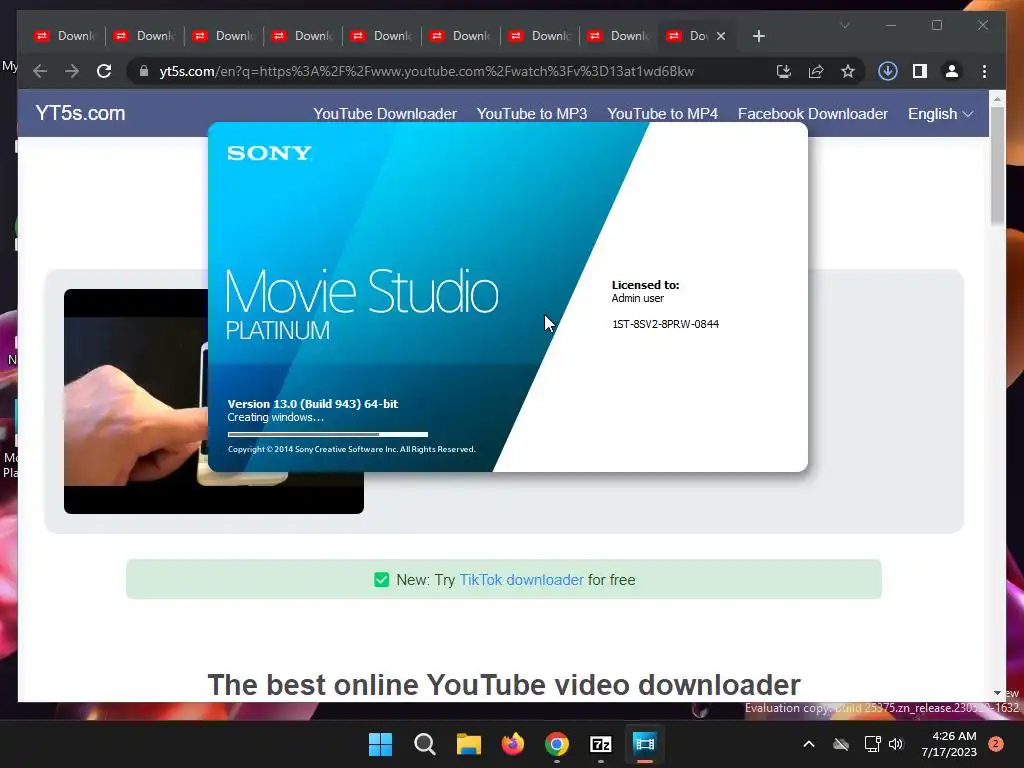
Task: Click the scrollbar down arrow
Action: tap(997, 693)
